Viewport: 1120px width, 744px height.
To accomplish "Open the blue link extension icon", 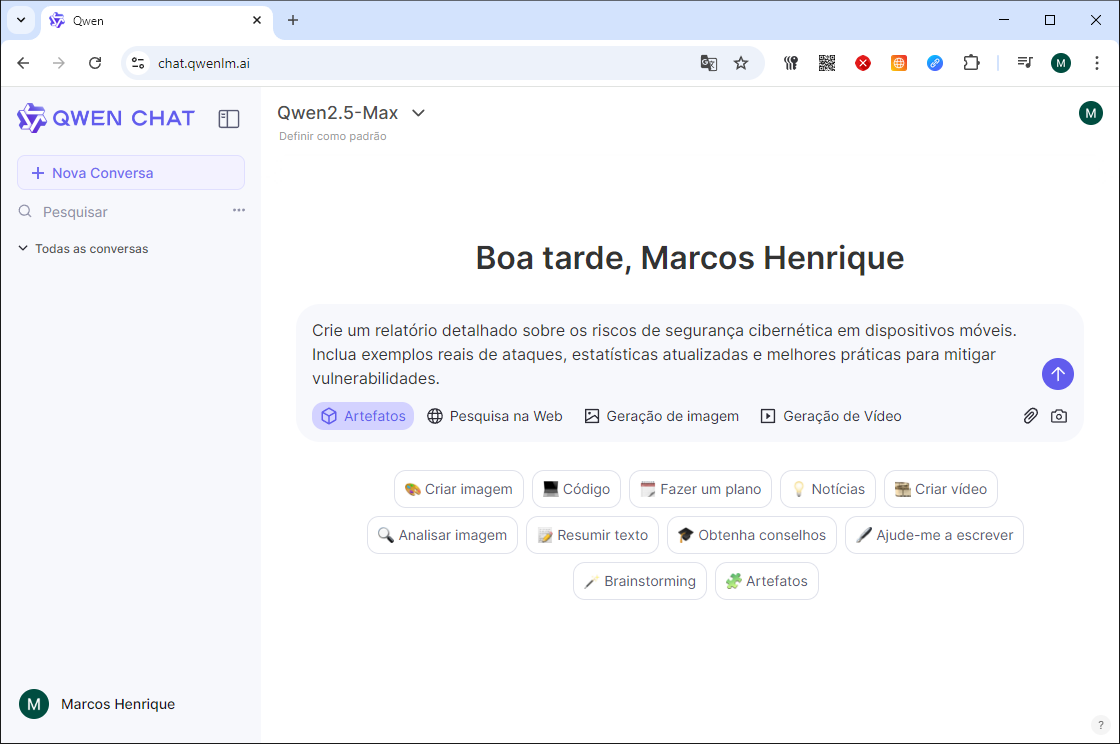I will [x=934, y=63].
